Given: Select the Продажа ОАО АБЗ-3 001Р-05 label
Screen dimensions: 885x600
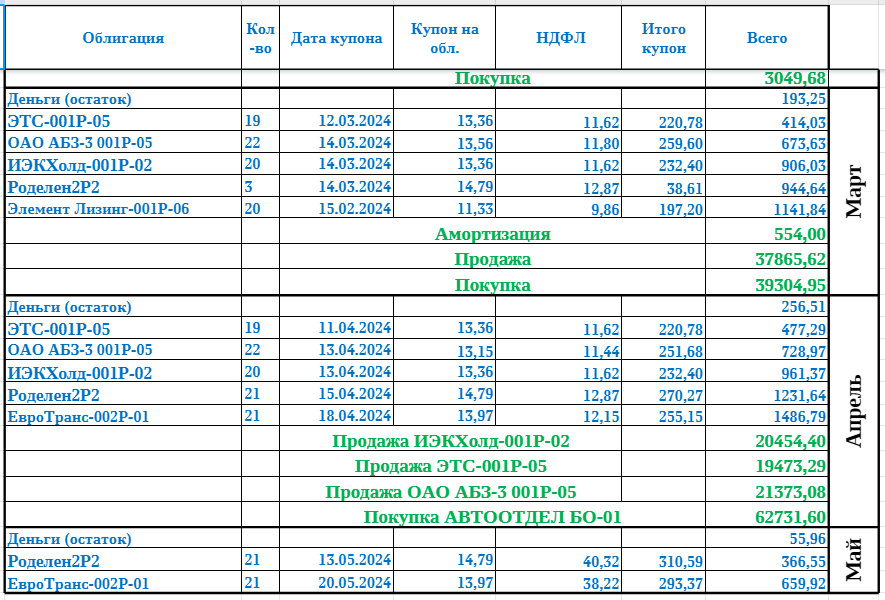Looking at the screenshot, I should pos(450,492).
